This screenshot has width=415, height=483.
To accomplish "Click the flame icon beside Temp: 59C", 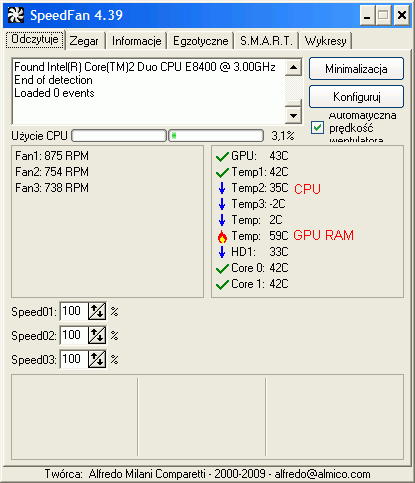I will [222, 236].
